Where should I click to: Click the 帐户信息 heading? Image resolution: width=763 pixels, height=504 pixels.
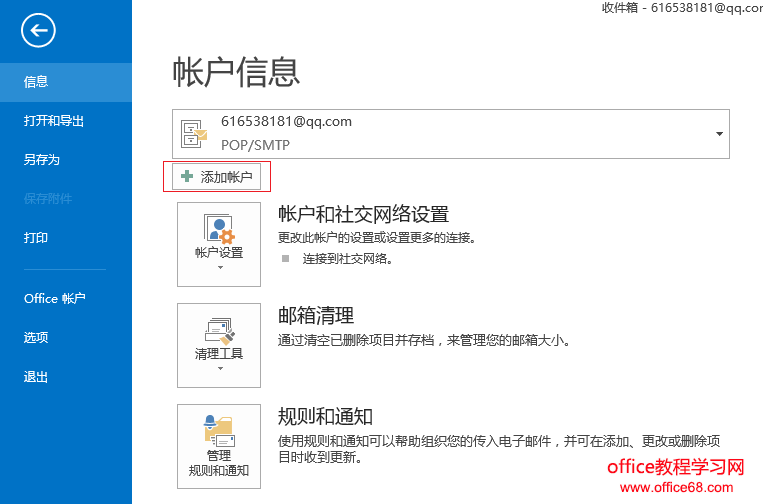point(236,72)
